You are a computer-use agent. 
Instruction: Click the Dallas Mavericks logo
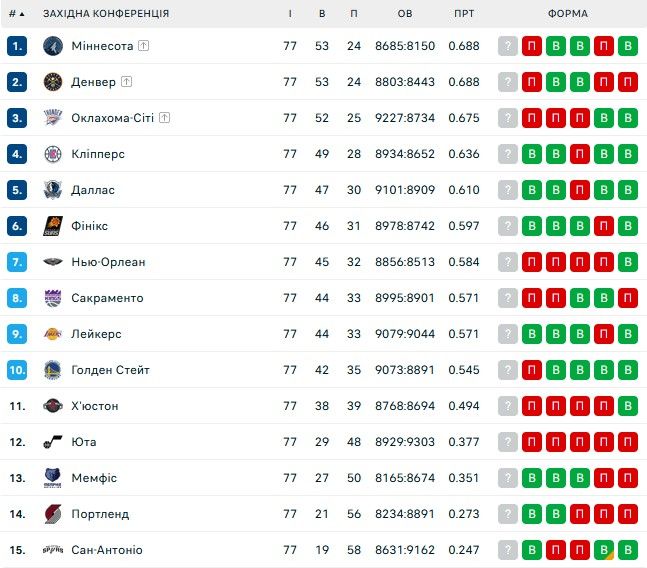click(x=53, y=190)
